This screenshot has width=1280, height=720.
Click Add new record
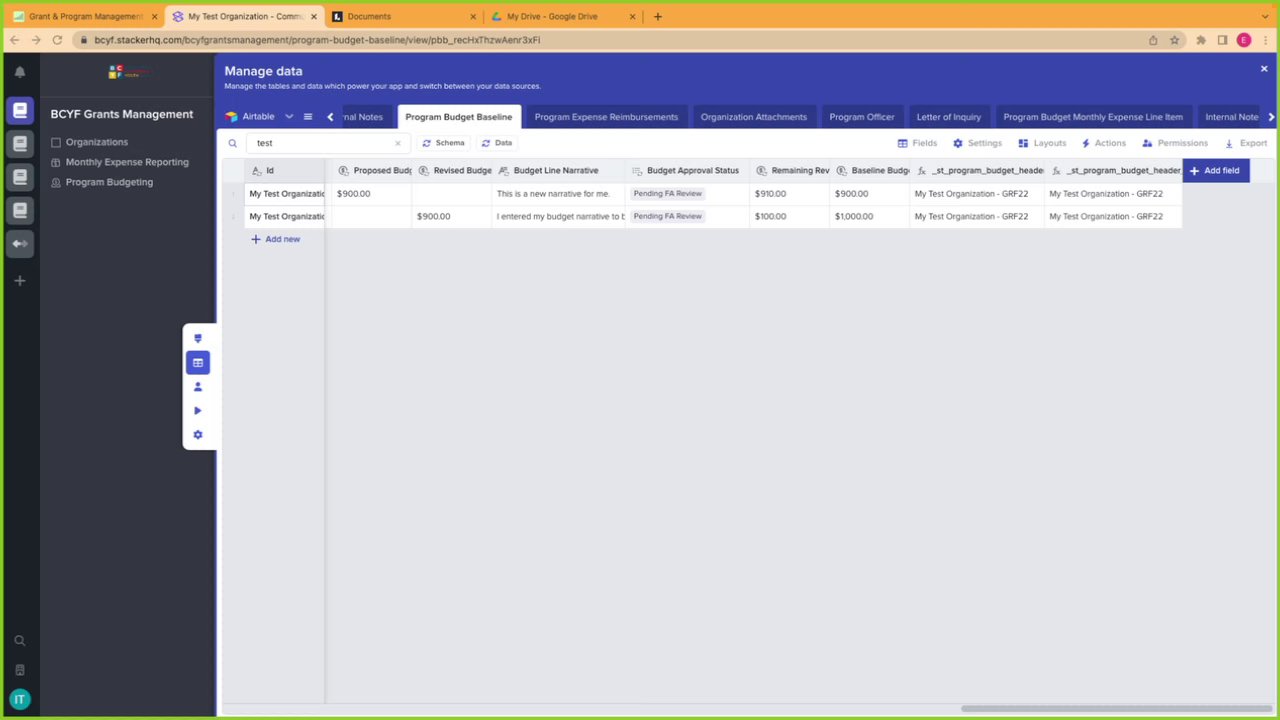275,239
